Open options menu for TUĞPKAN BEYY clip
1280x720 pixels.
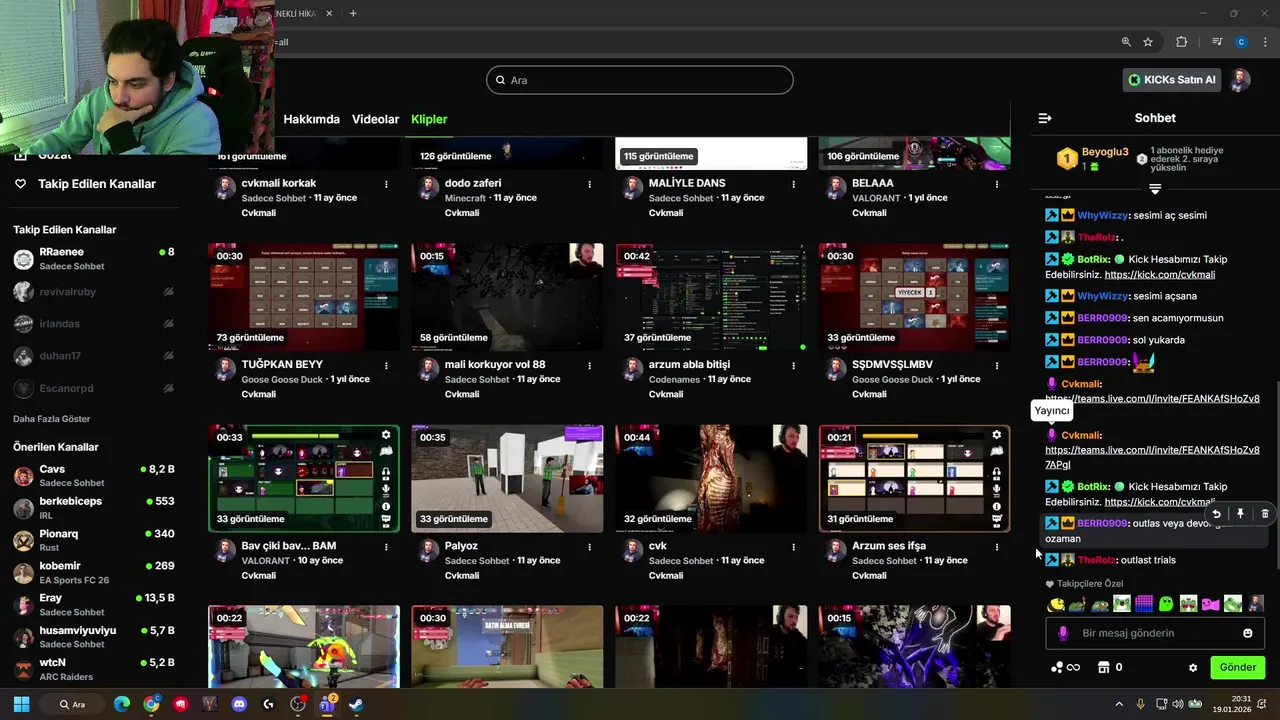pyautogui.click(x=386, y=365)
